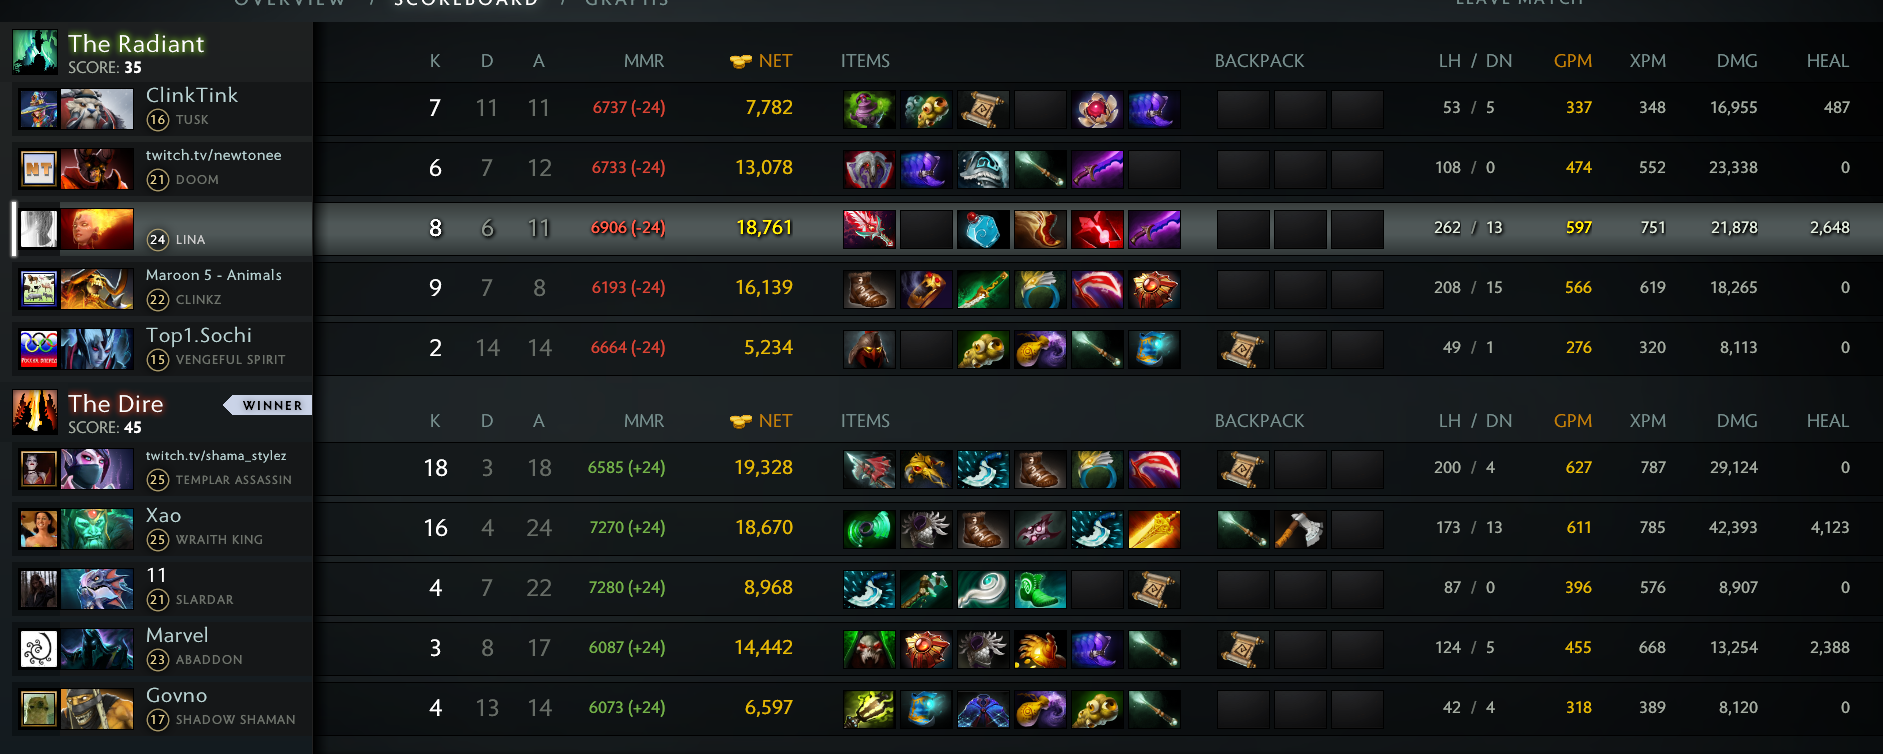Sort Dire by GPM header

pyautogui.click(x=1573, y=421)
